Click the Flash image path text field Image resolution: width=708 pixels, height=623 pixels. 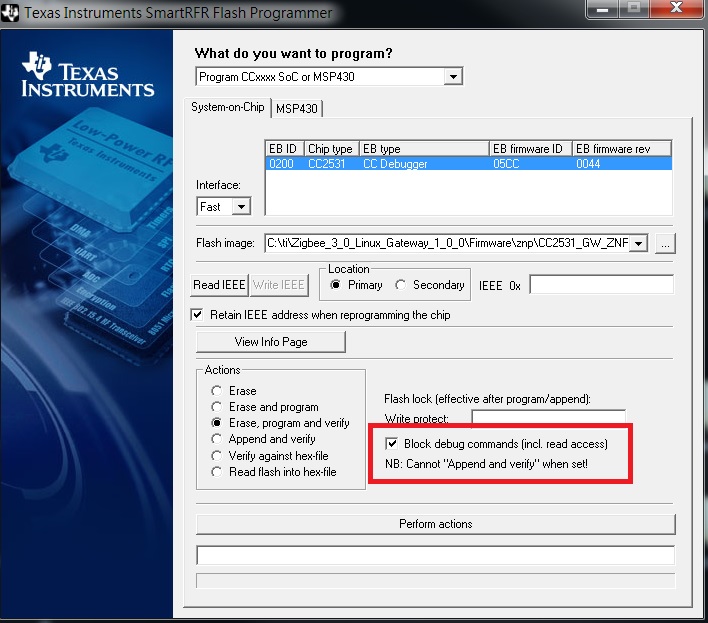(447, 243)
